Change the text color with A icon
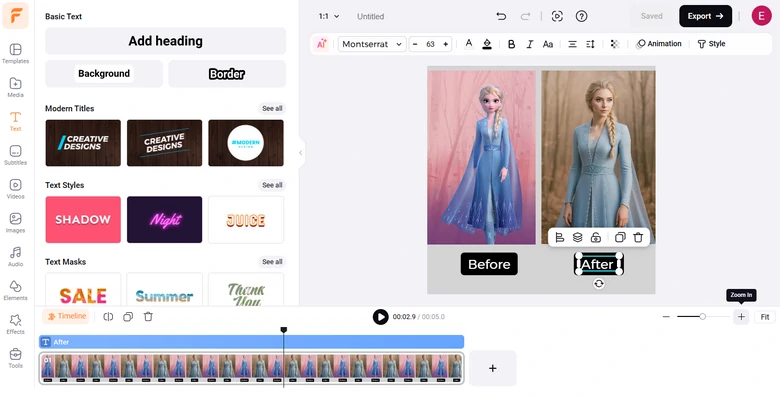 click(469, 44)
